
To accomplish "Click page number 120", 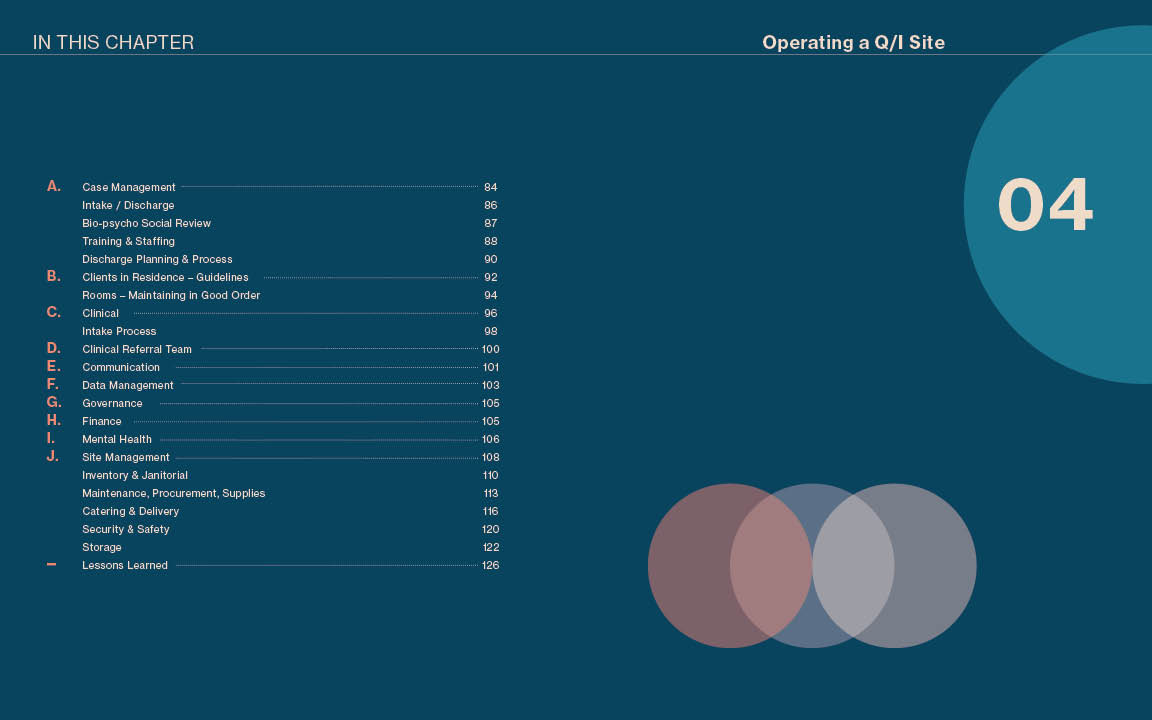I will pyautogui.click(x=491, y=529).
